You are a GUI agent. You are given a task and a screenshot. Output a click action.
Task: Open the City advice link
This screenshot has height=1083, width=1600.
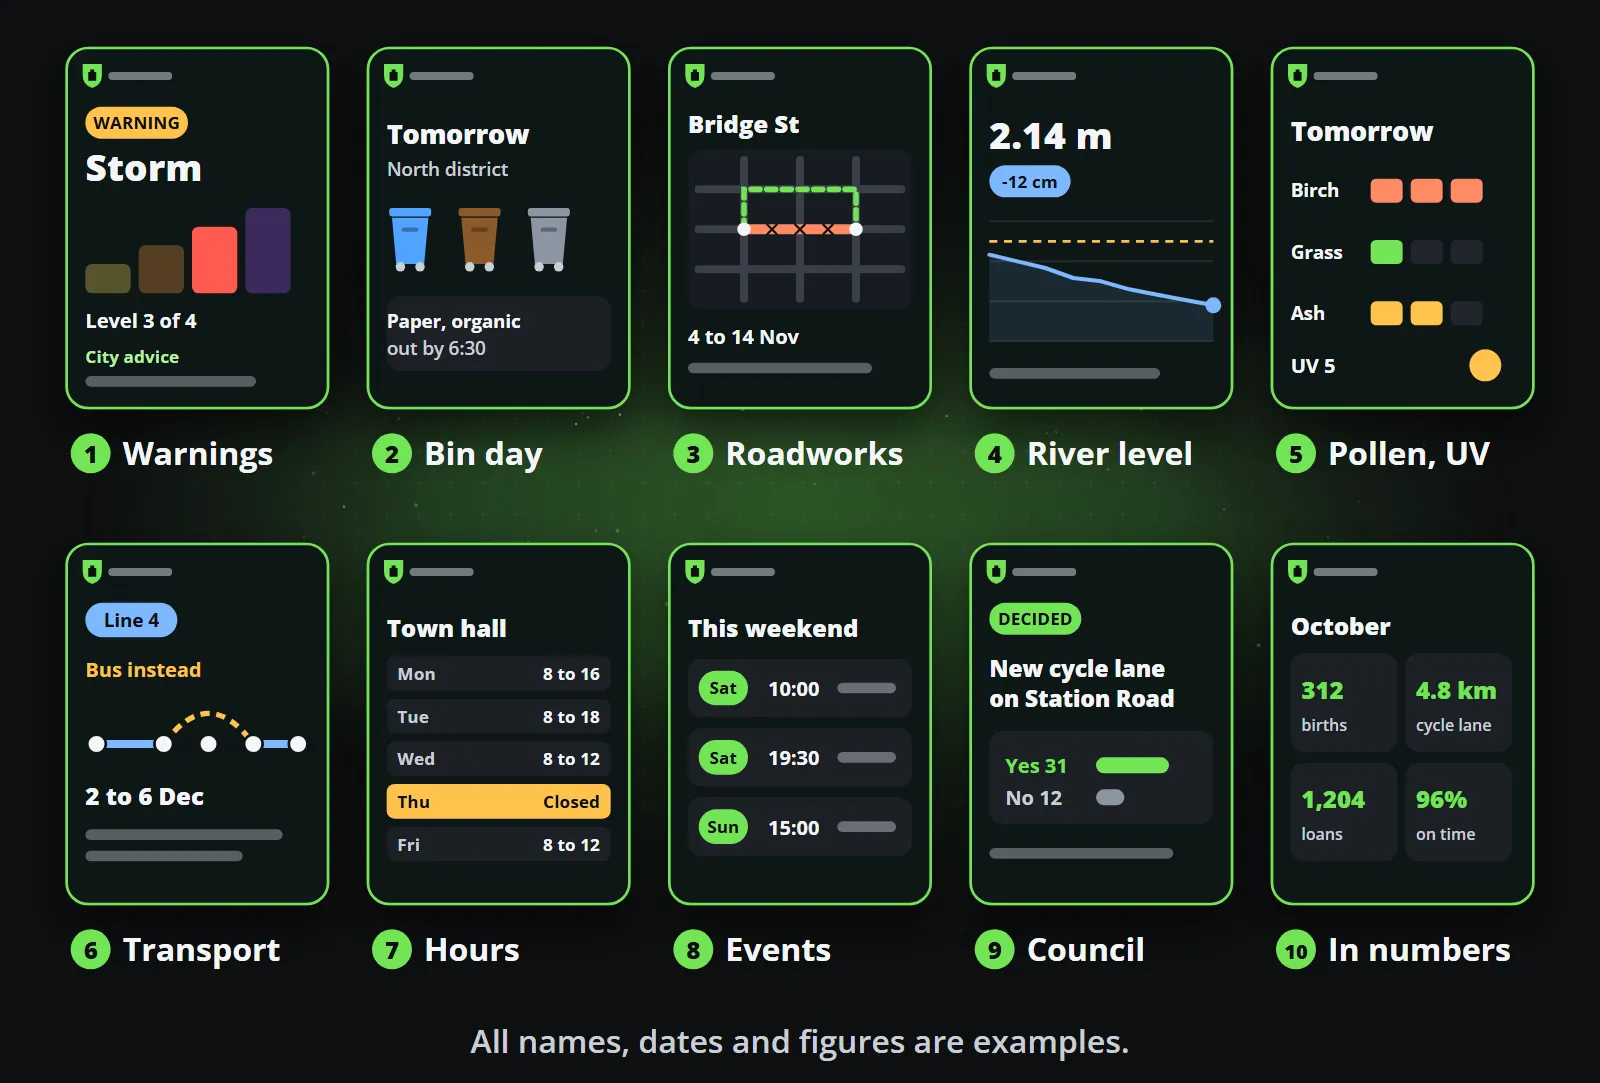pos(132,357)
